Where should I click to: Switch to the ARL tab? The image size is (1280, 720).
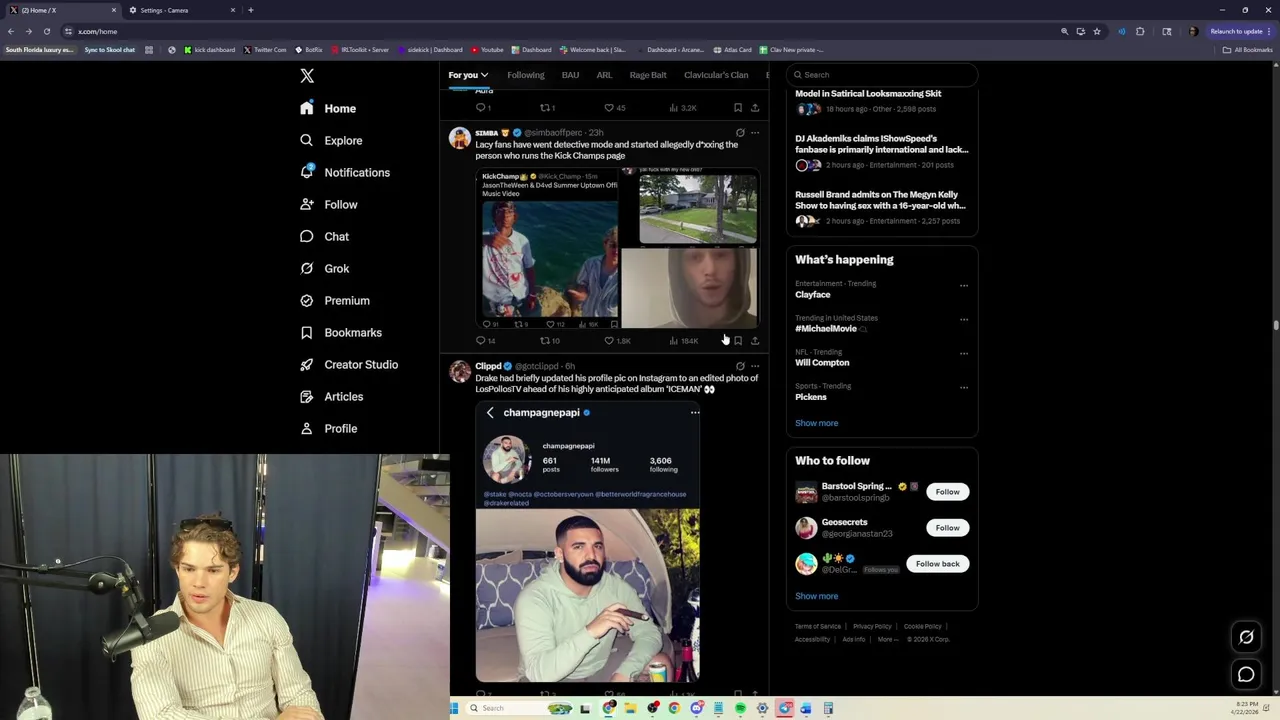604,75
